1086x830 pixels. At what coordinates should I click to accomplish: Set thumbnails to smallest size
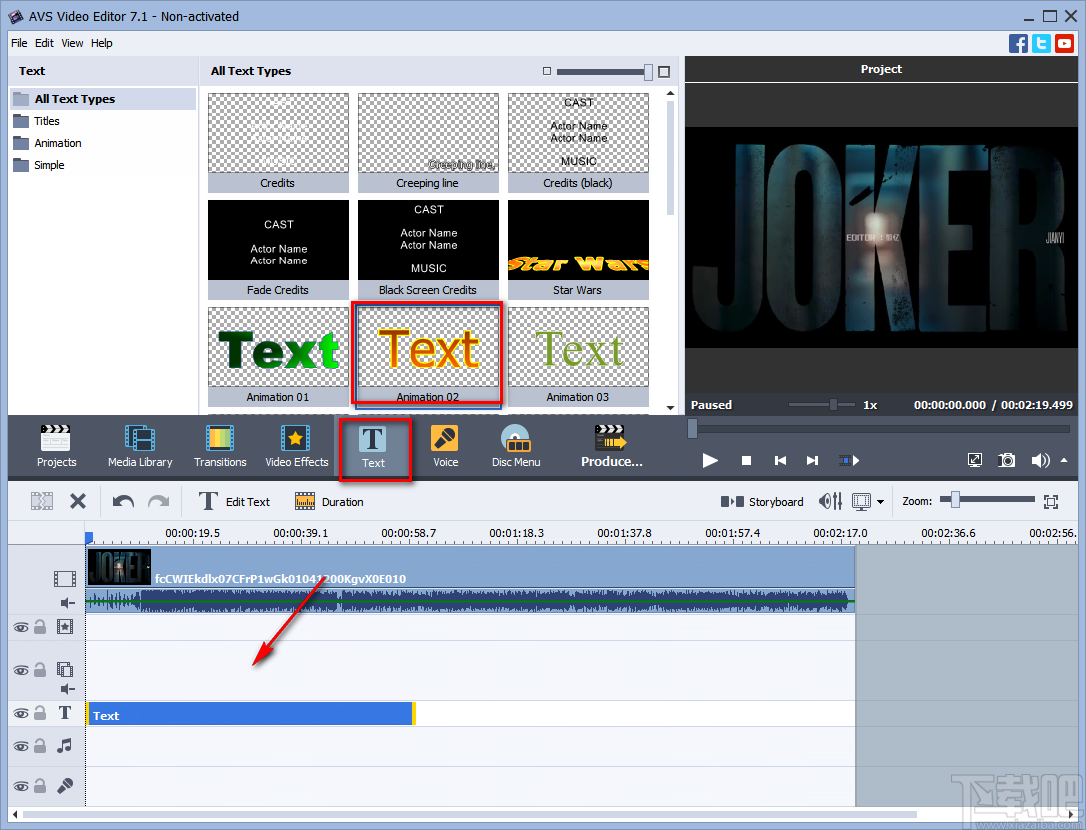547,71
